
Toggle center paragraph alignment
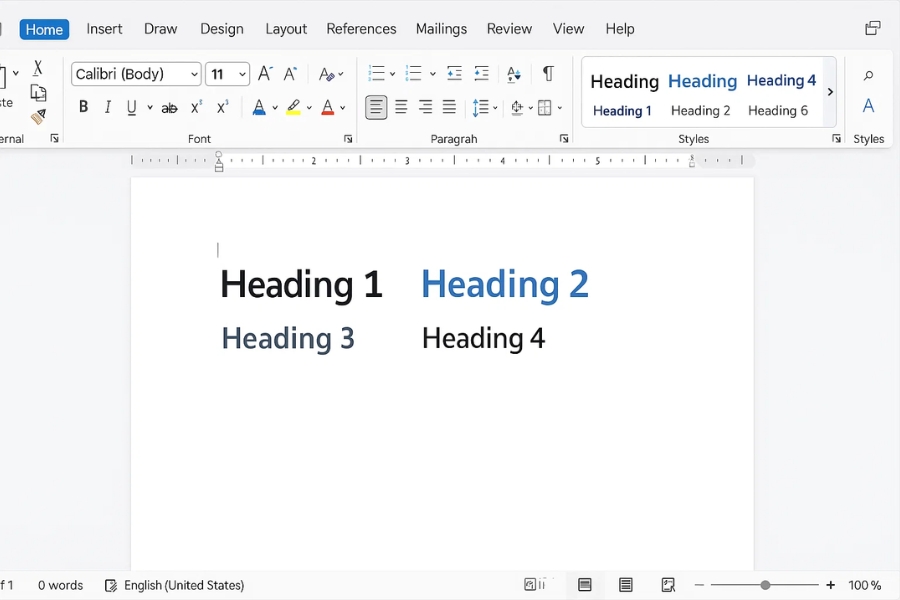click(401, 106)
